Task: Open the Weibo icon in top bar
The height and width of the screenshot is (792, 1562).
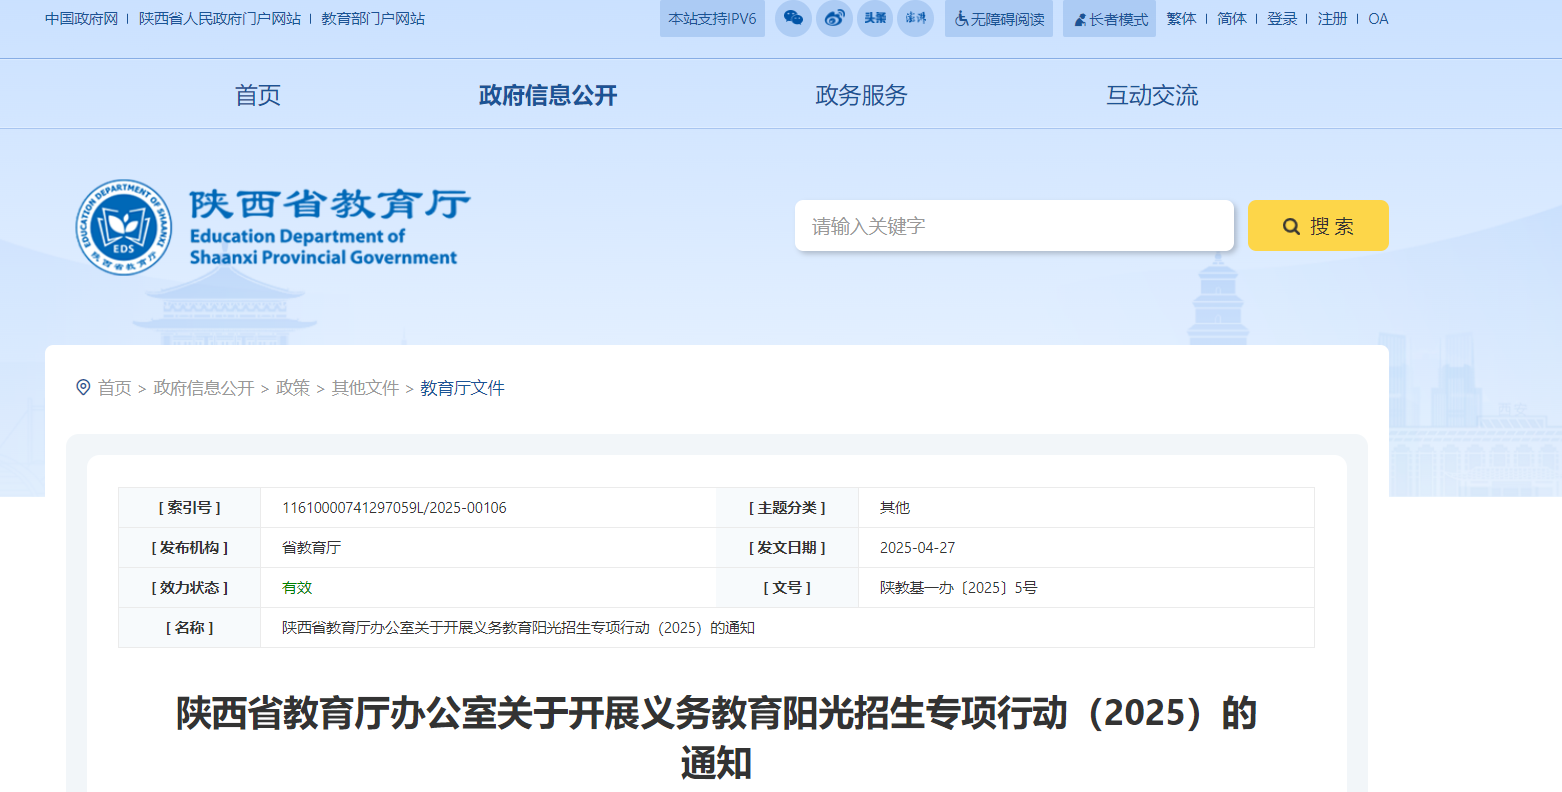Action: coord(834,18)
